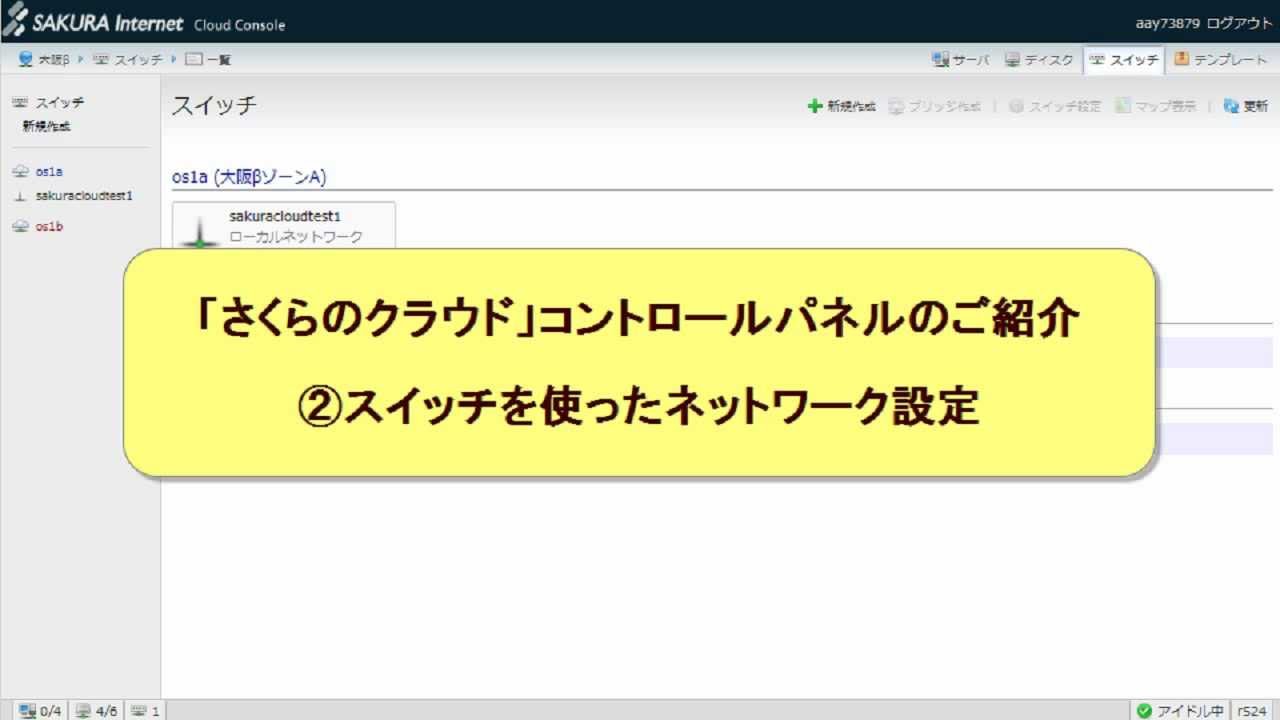
Task: Click disk count 4/6 in status bar
Action: [x=97, y=711]
